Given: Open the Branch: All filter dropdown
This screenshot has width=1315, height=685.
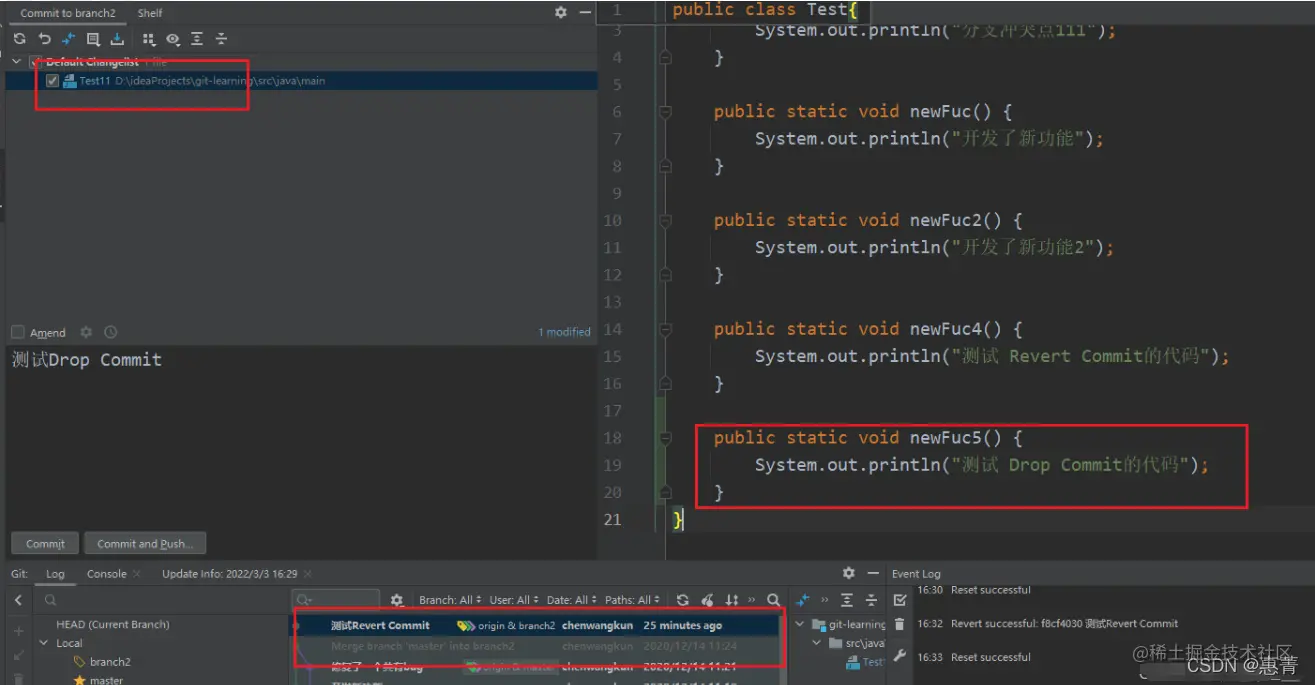Looking at the screenshot, I should 450,600.
